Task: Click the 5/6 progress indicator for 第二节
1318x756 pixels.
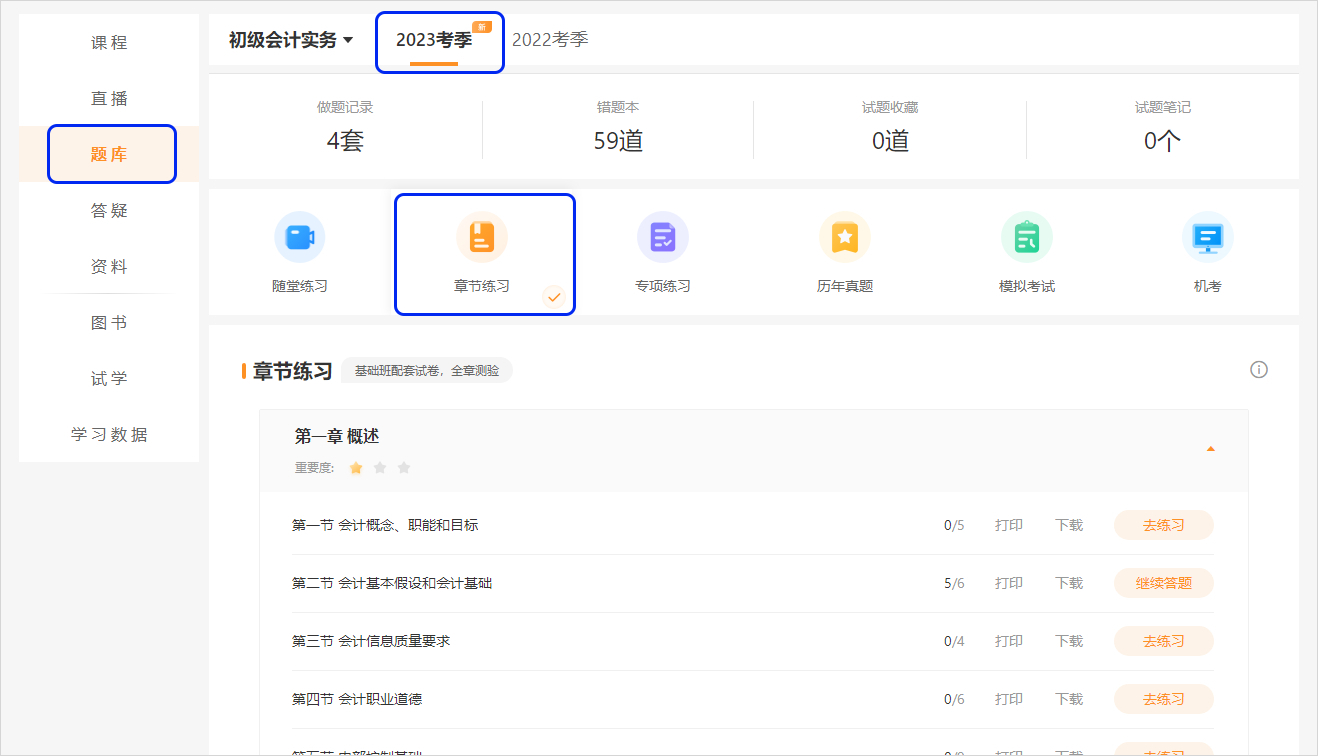Action: 953,582
